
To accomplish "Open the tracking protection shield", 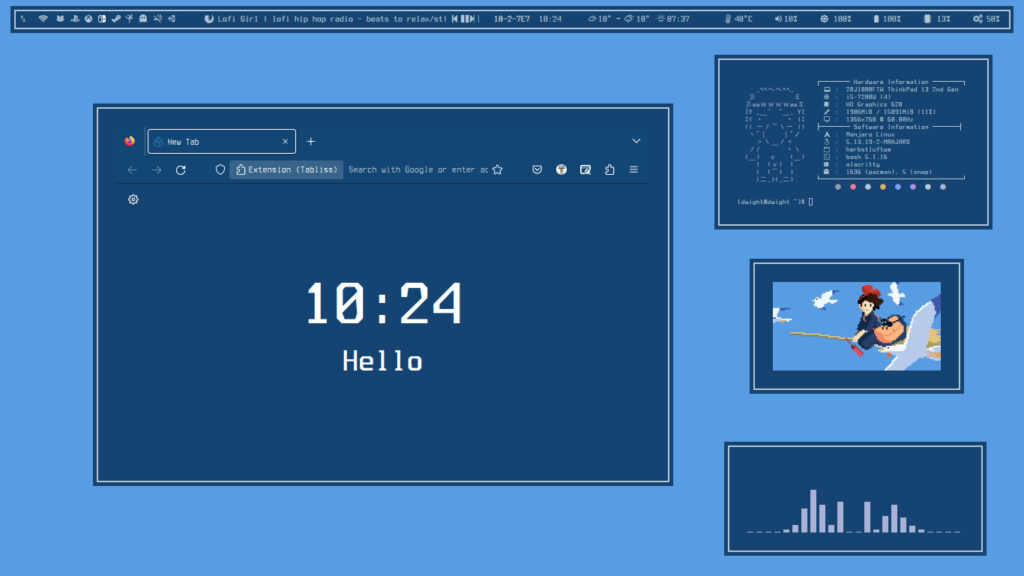I will click(220, 170).
